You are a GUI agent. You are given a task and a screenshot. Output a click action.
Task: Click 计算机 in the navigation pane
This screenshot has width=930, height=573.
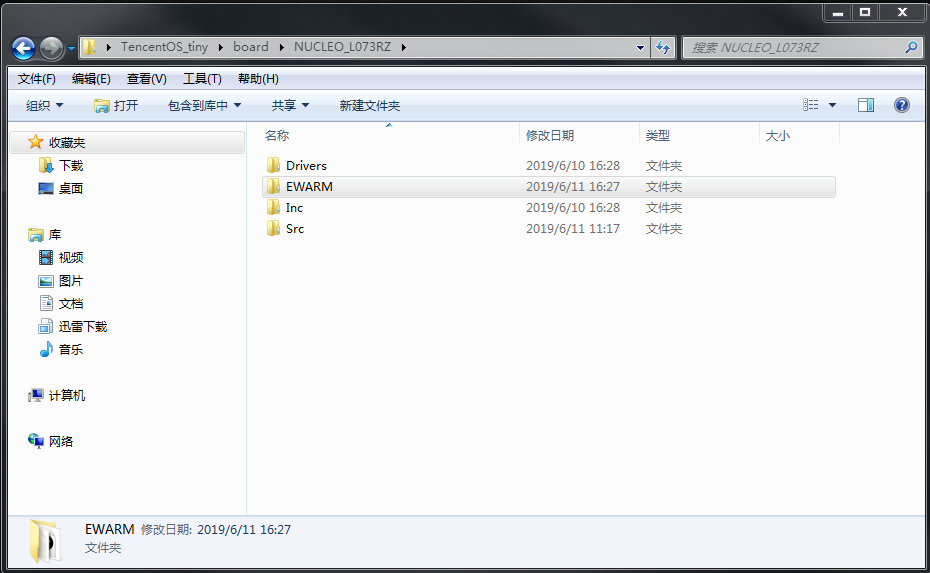coord(66,395)
